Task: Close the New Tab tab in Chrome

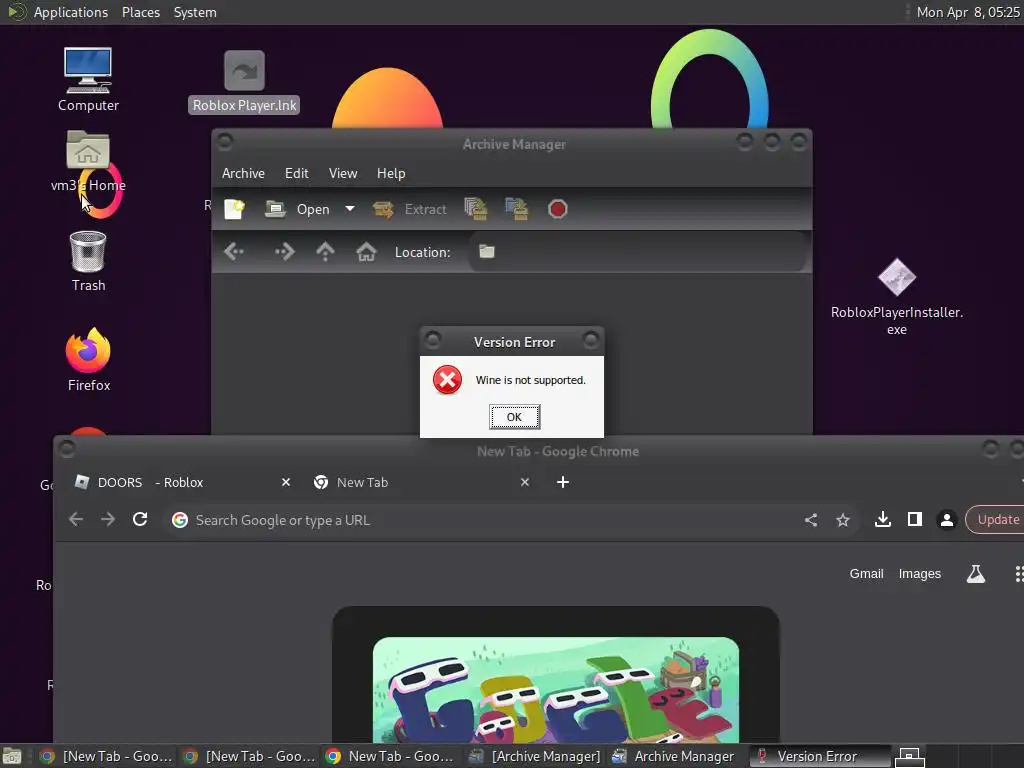Action: click(524, 482)
